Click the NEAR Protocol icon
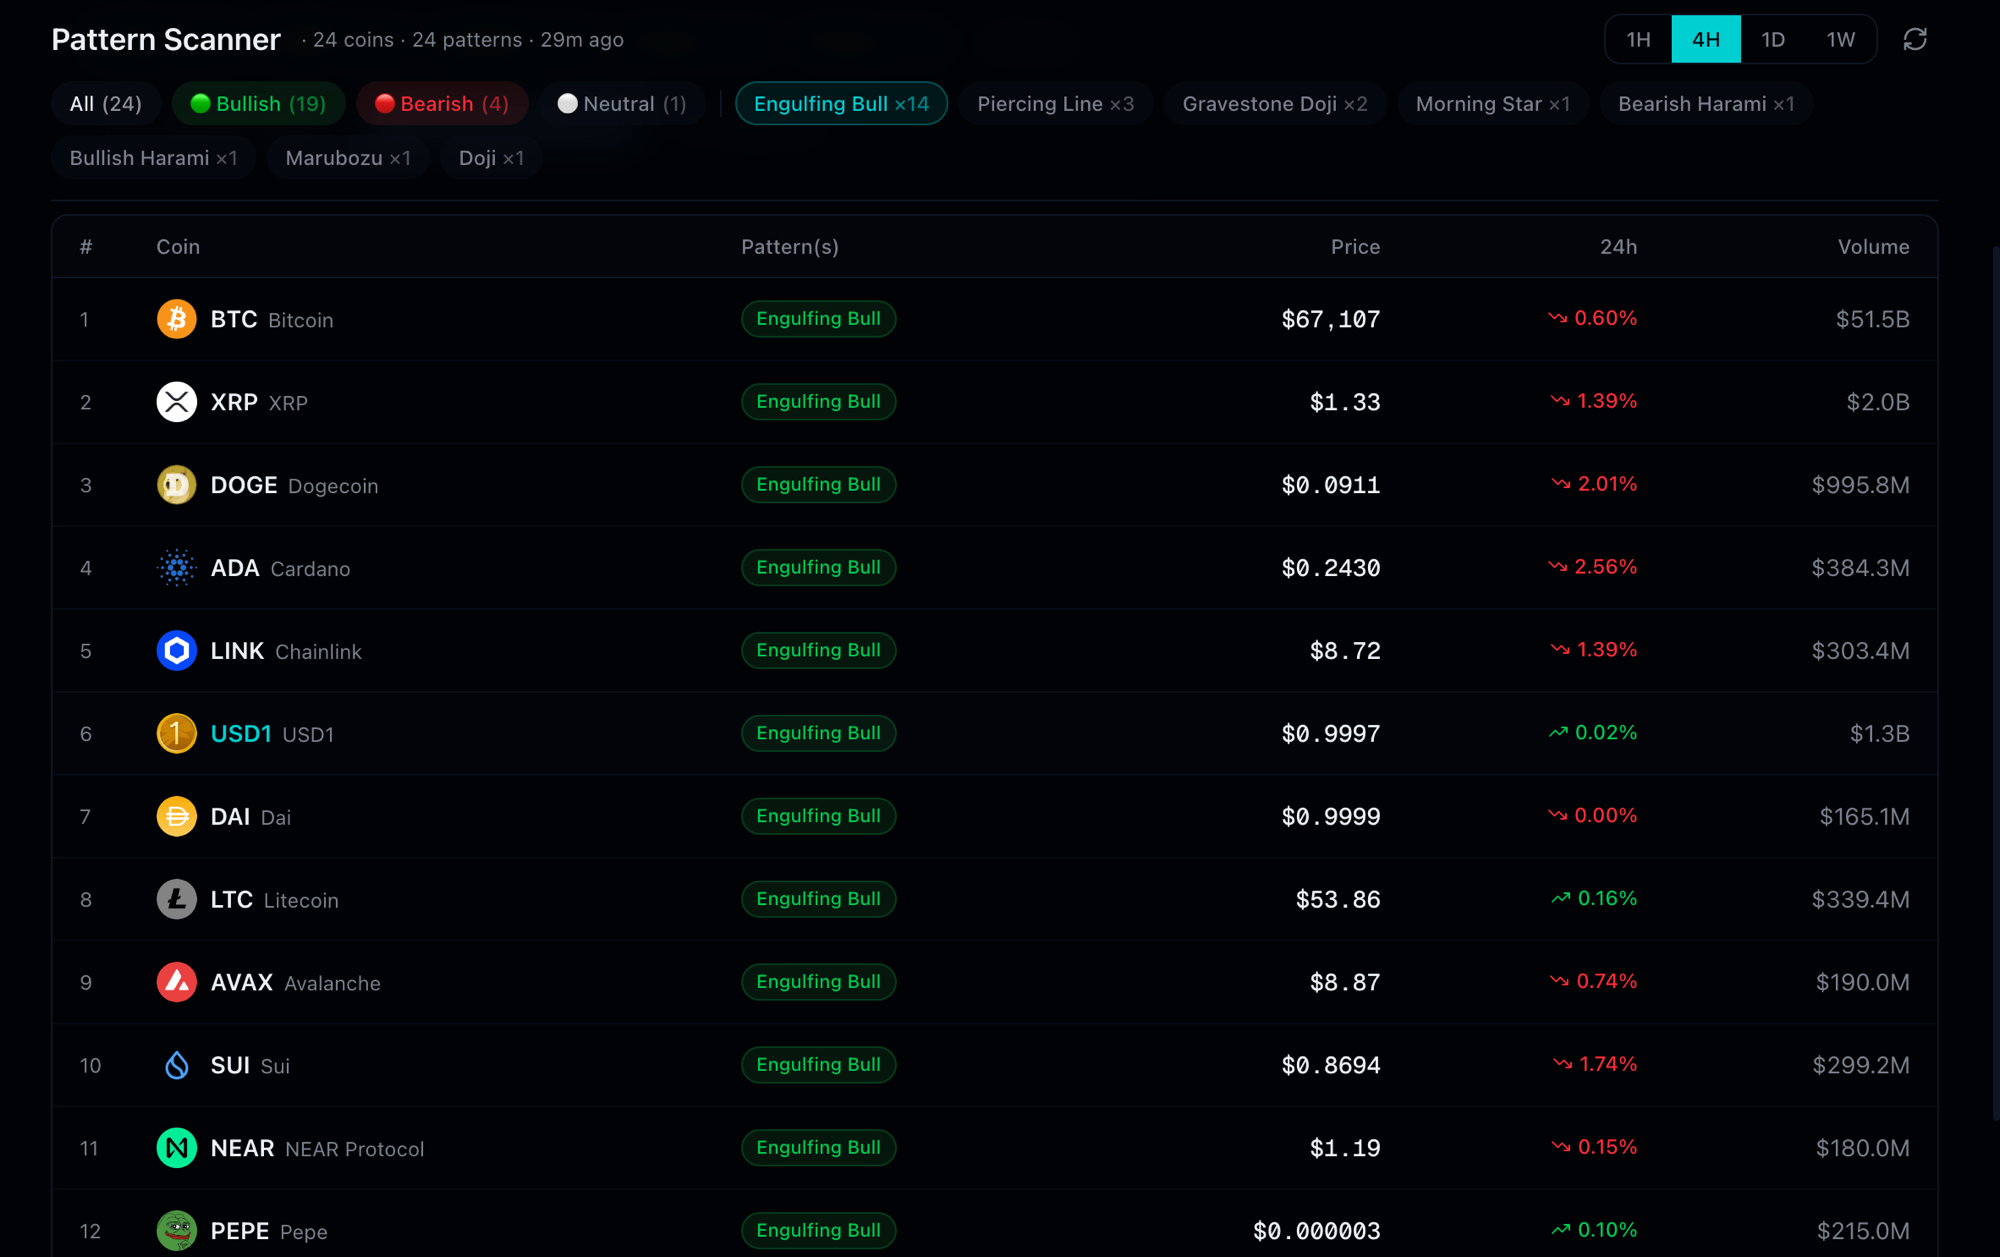Screen dimensions: 2000x1257 [177, 1148]
